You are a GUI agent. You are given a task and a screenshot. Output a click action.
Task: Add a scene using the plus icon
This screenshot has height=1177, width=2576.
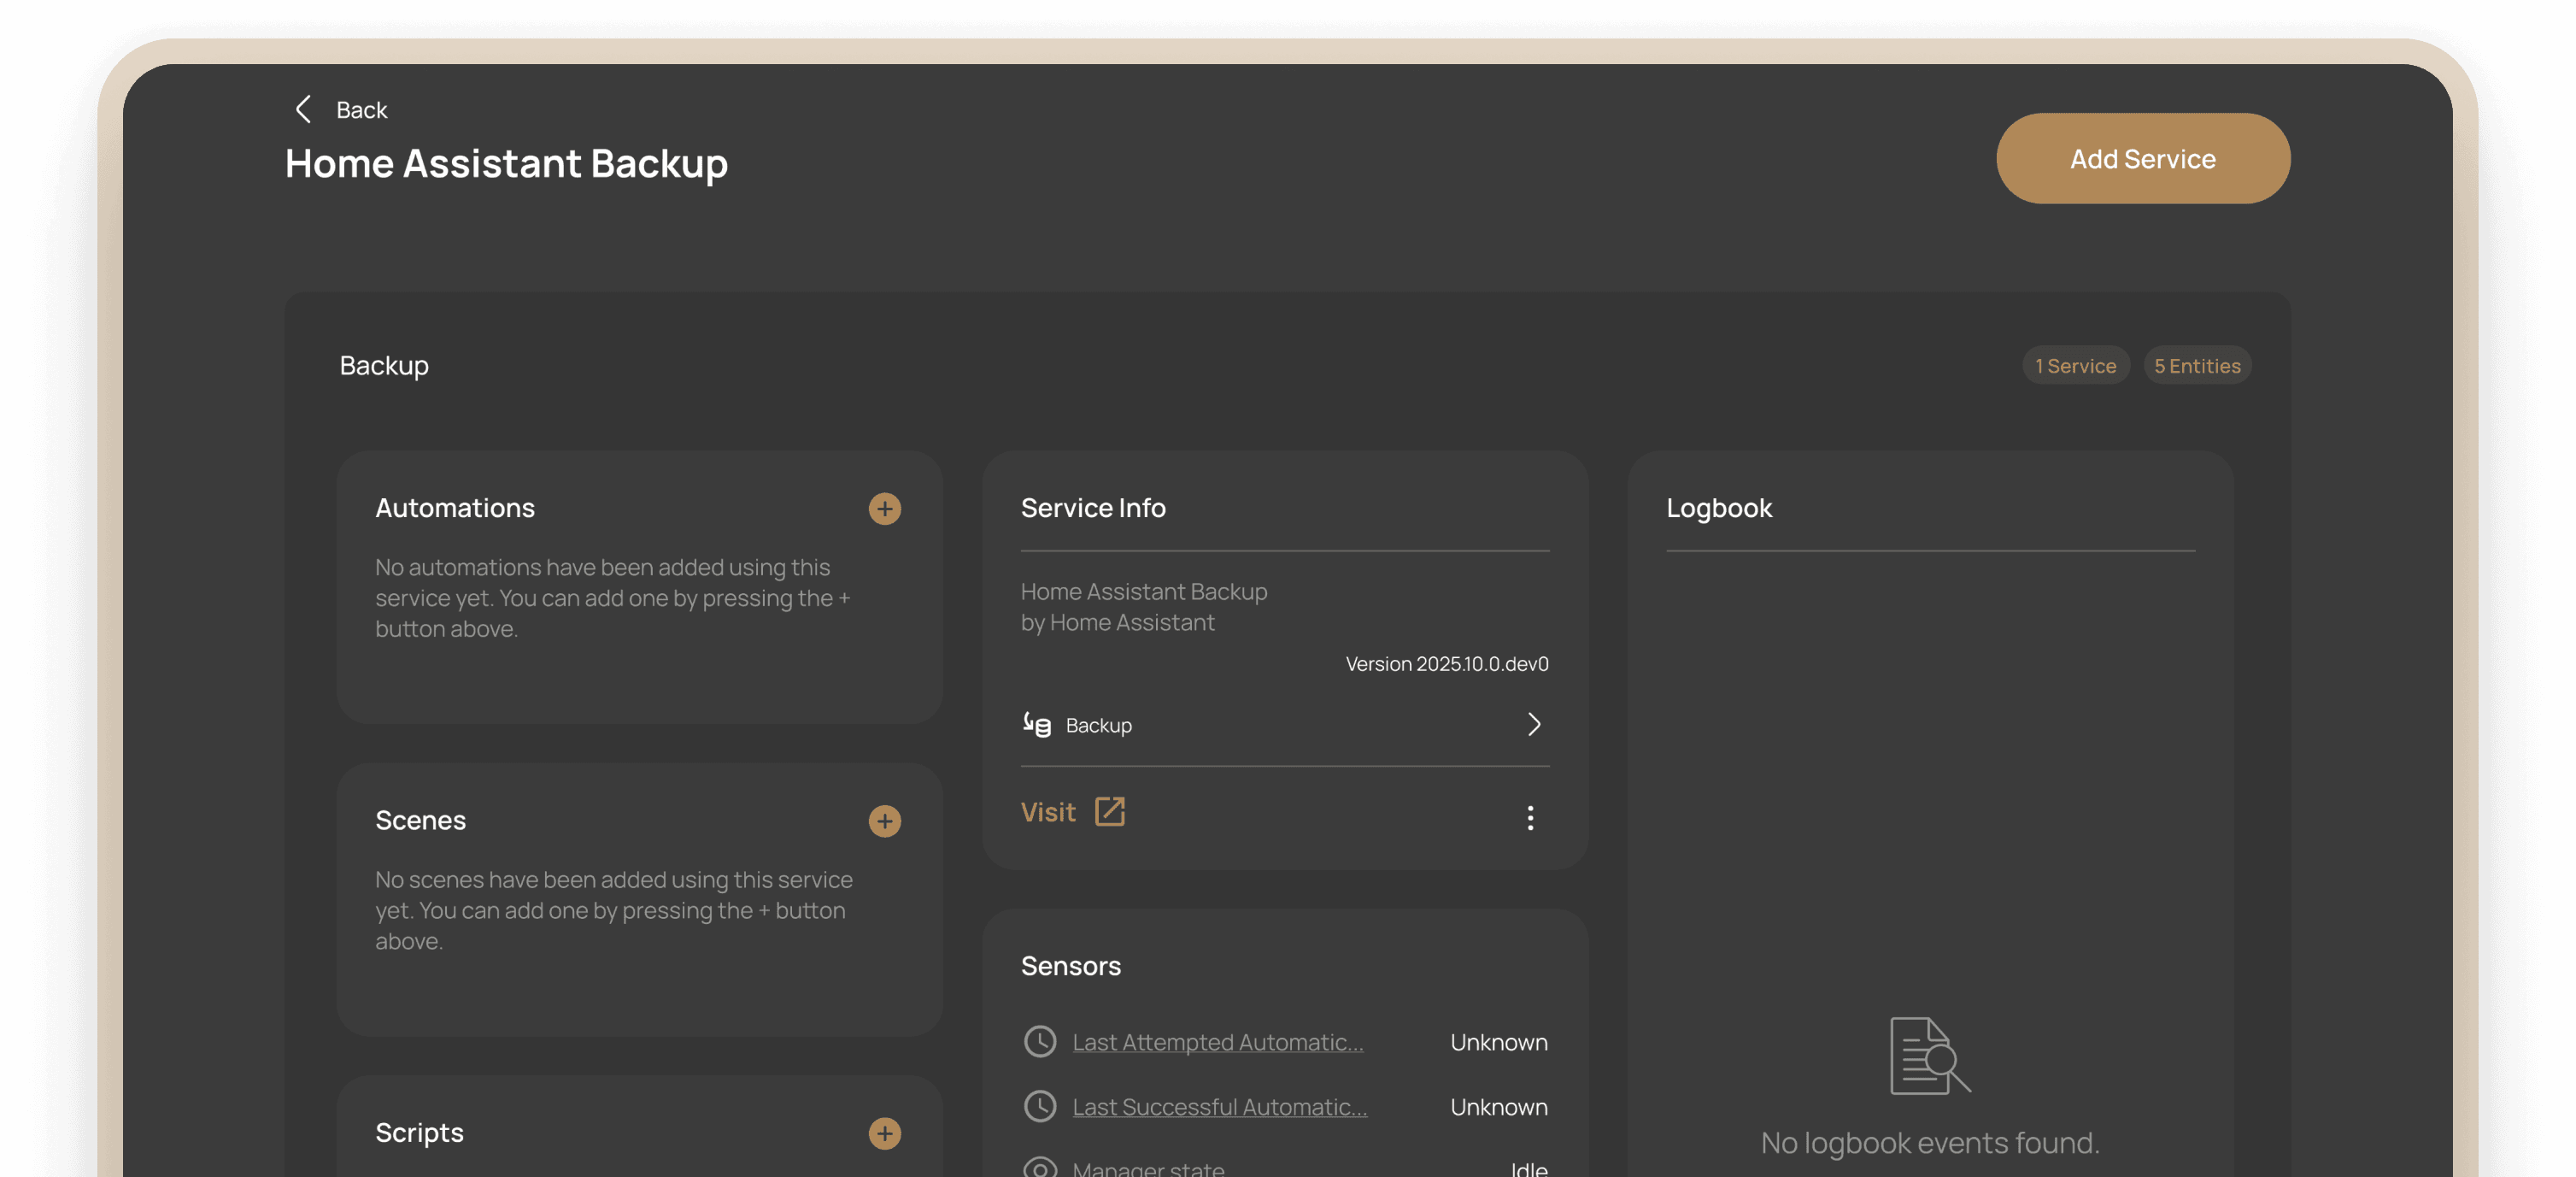pos(884,821)
